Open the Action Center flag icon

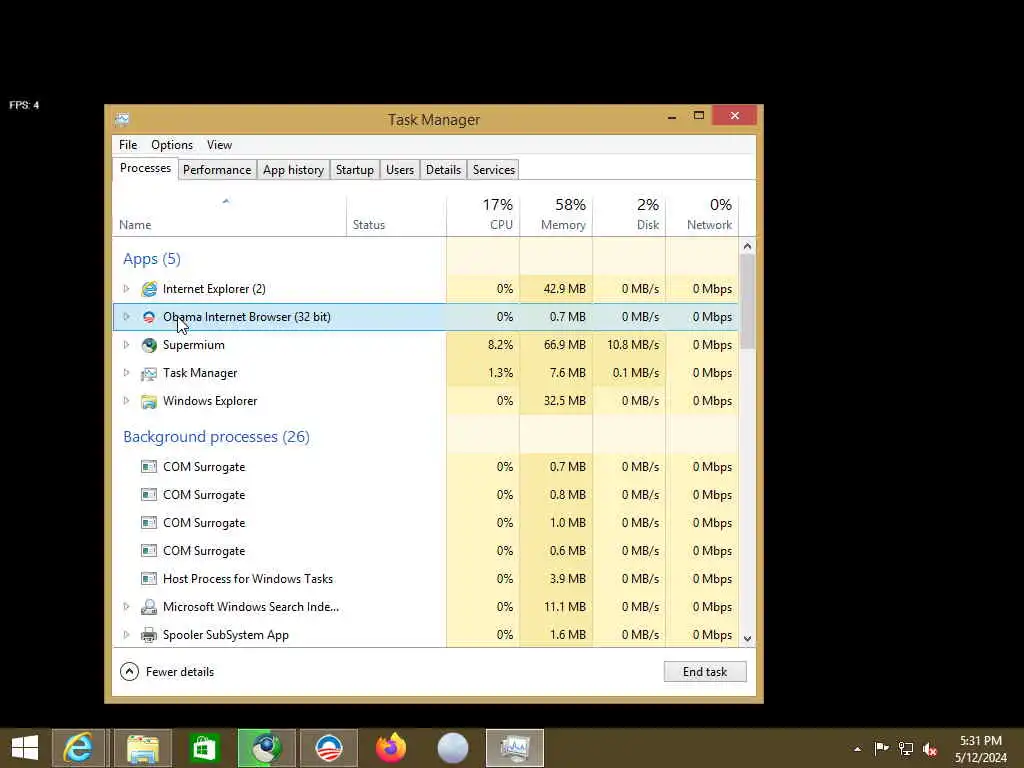(x=882, y=748)
